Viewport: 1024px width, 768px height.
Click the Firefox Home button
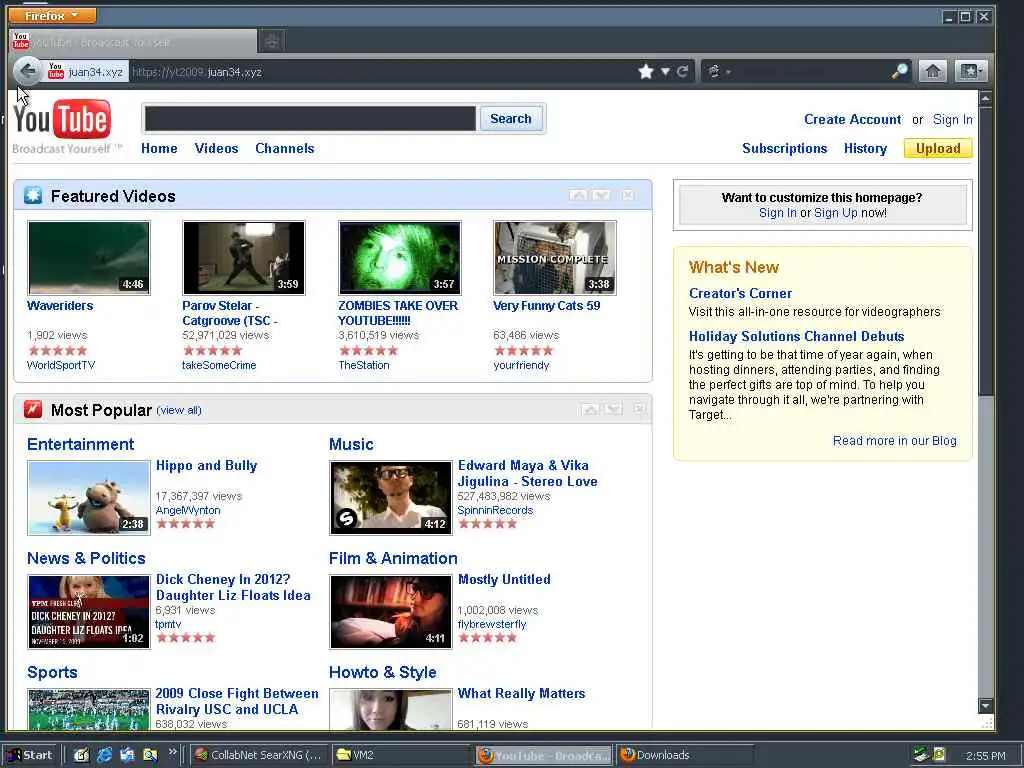tap(933, 71)
